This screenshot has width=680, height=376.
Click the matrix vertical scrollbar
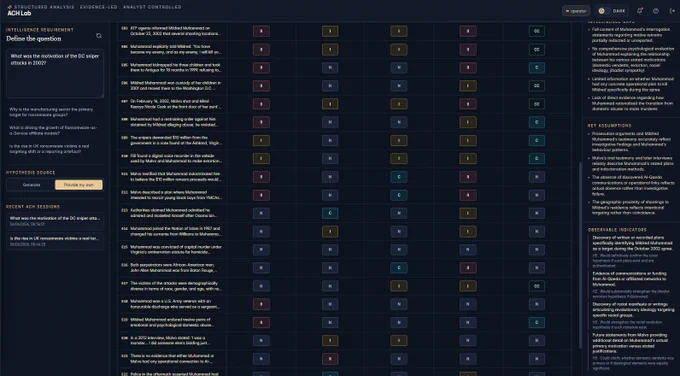580,255
